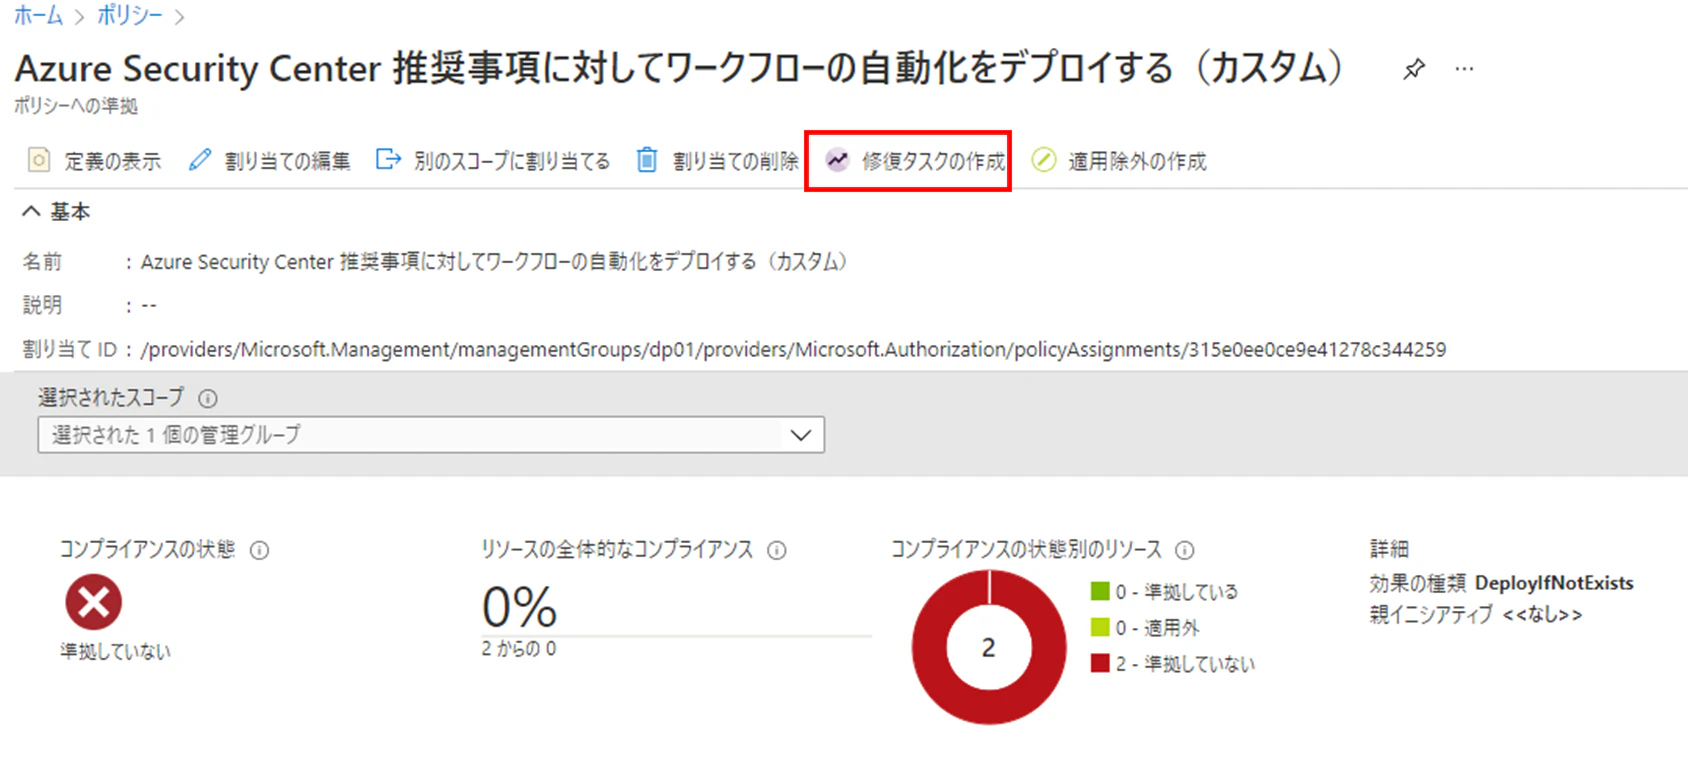Click the 0% overall compliance value
1688x763 pixels.
coord(519,606)
